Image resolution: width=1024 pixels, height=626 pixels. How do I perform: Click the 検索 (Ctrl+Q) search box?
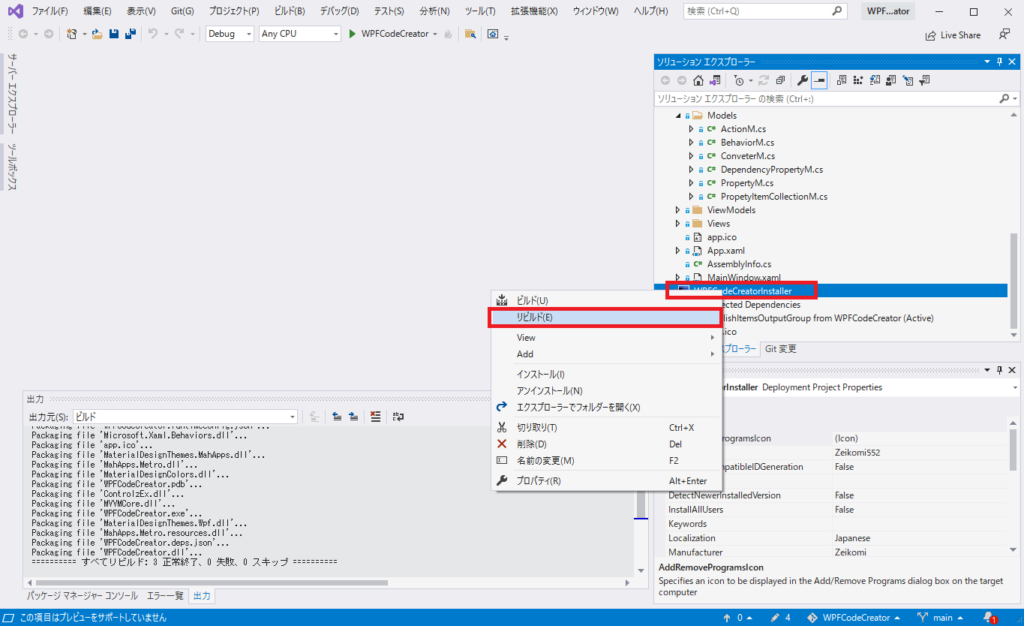pyautogui.click(x=765, y=11)
